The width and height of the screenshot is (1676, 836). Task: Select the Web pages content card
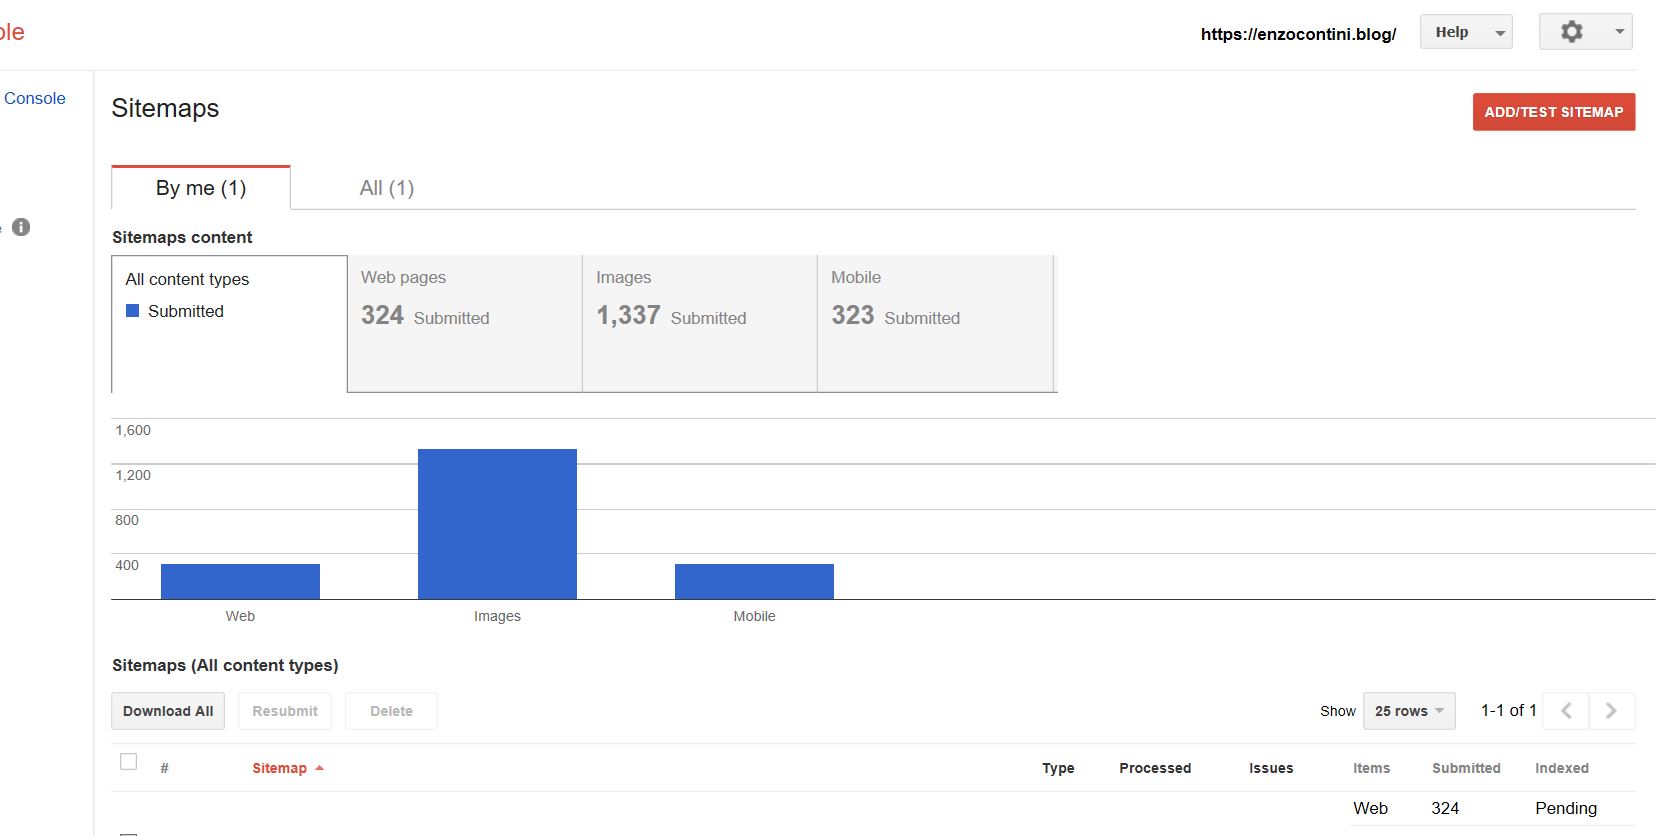tap(464, 323)
